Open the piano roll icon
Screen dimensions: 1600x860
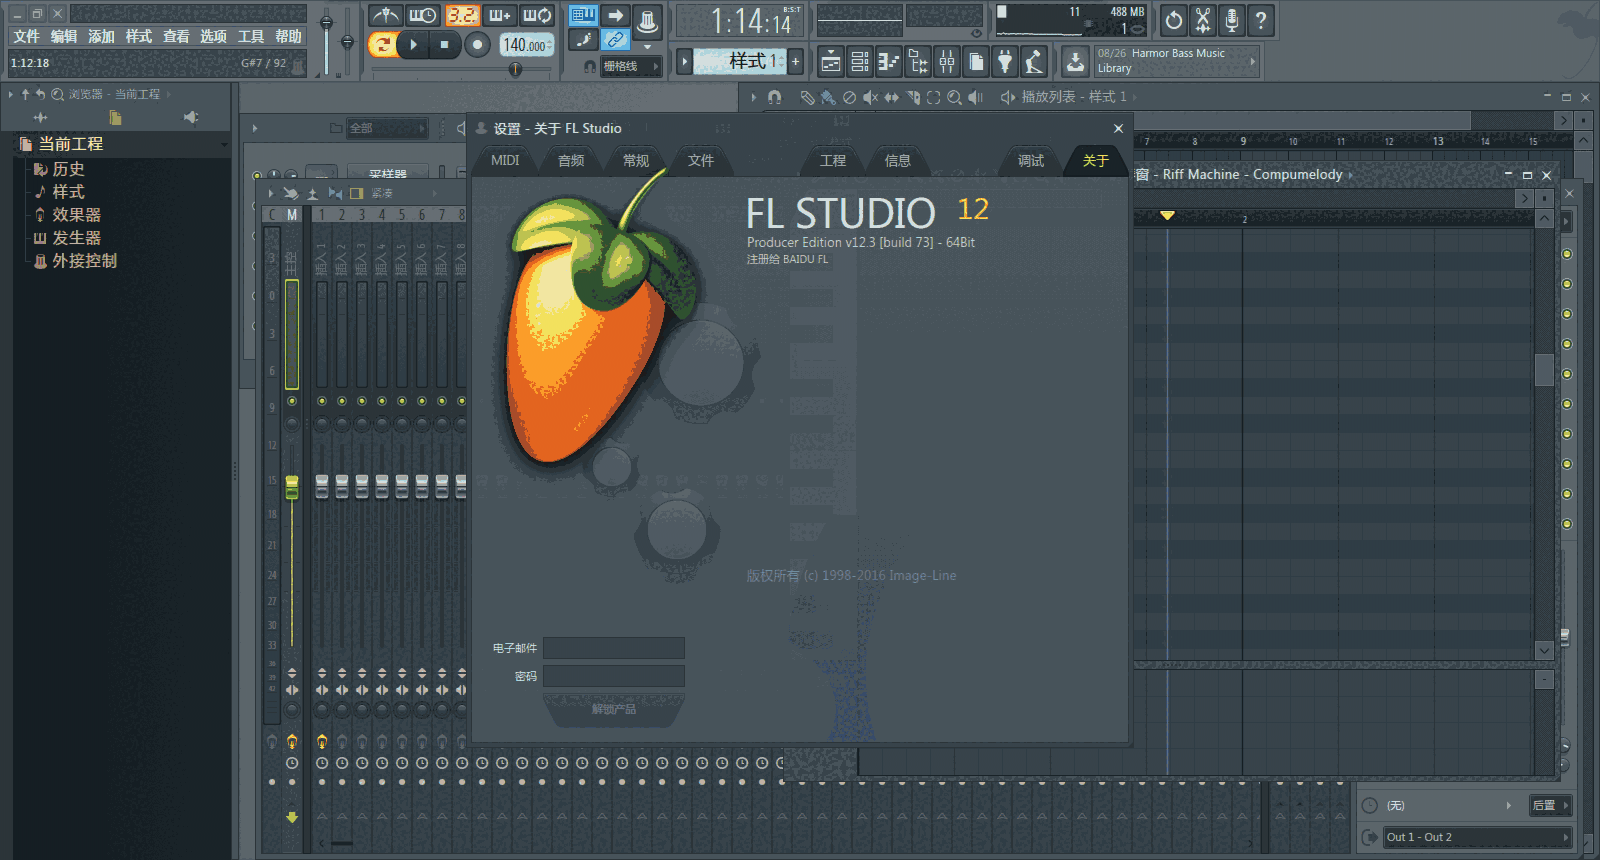[x=888, y=62]
